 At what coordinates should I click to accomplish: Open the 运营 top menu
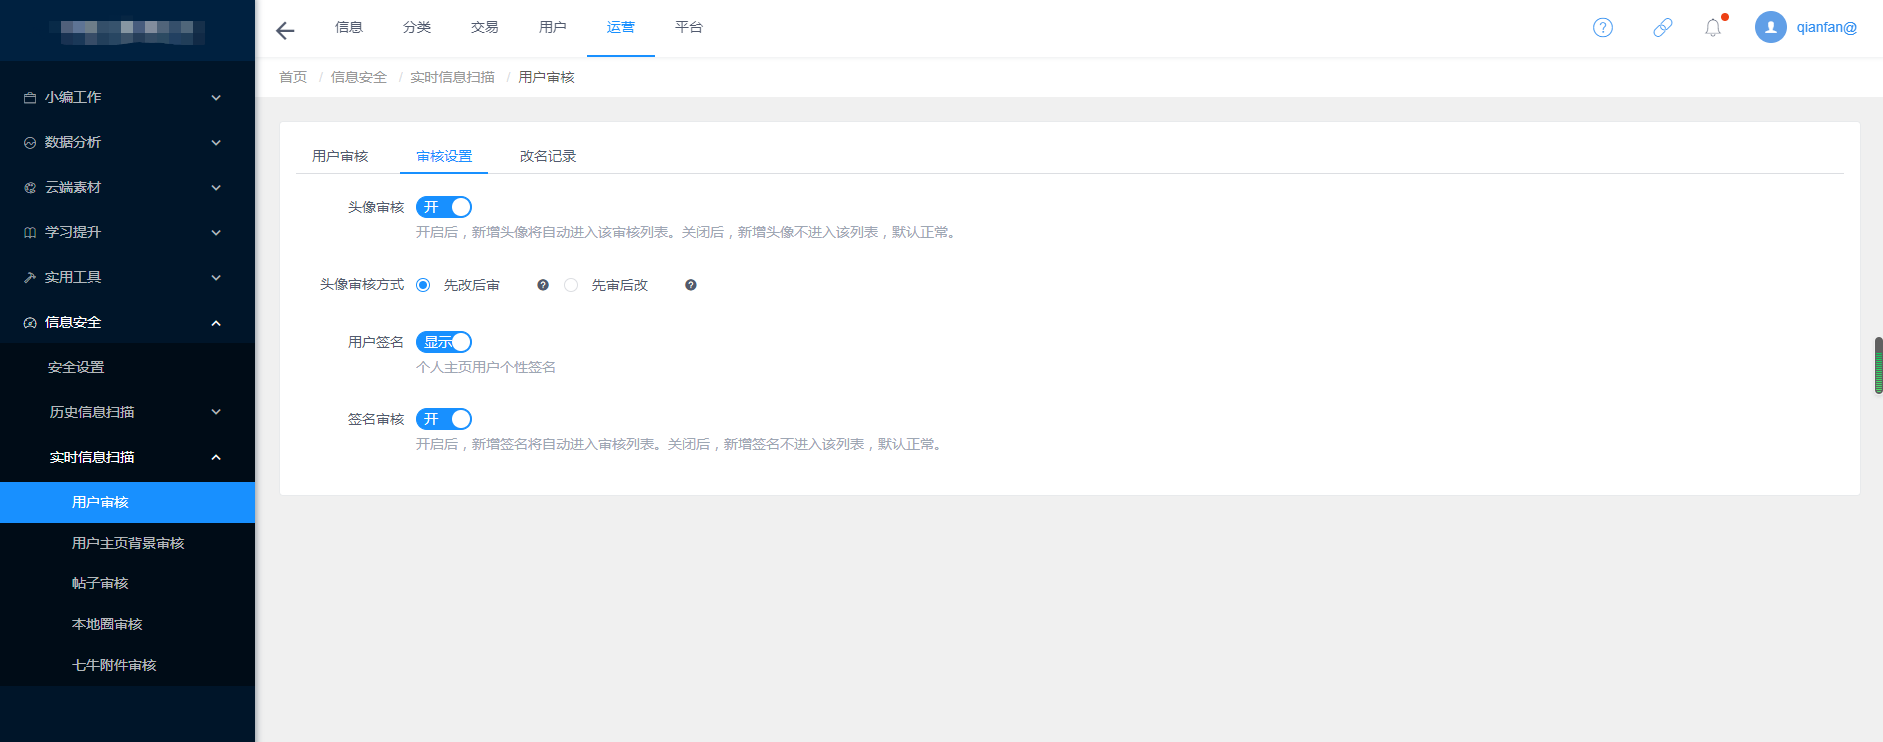click(621, 27)
